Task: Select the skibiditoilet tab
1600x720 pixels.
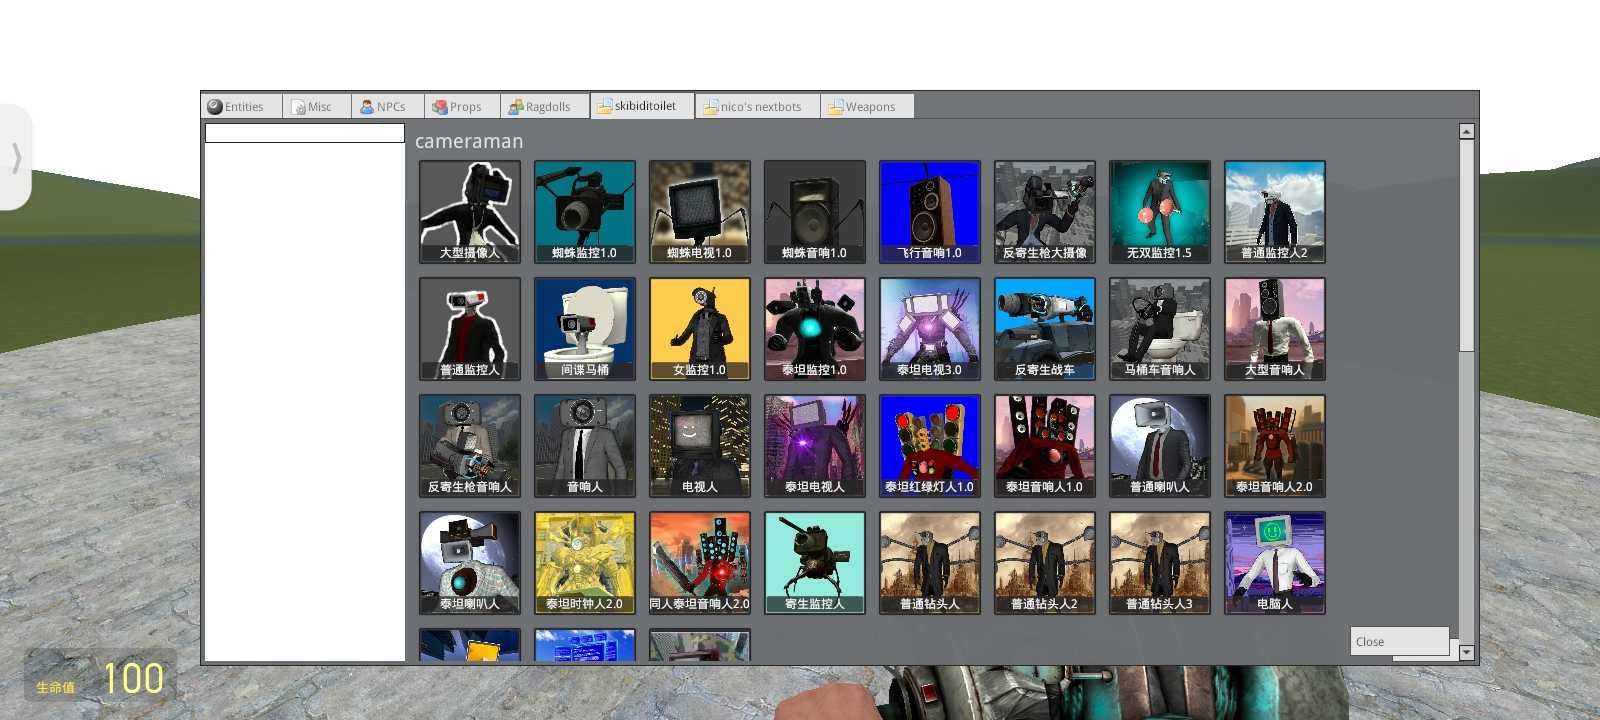Action: pos(642,106)
